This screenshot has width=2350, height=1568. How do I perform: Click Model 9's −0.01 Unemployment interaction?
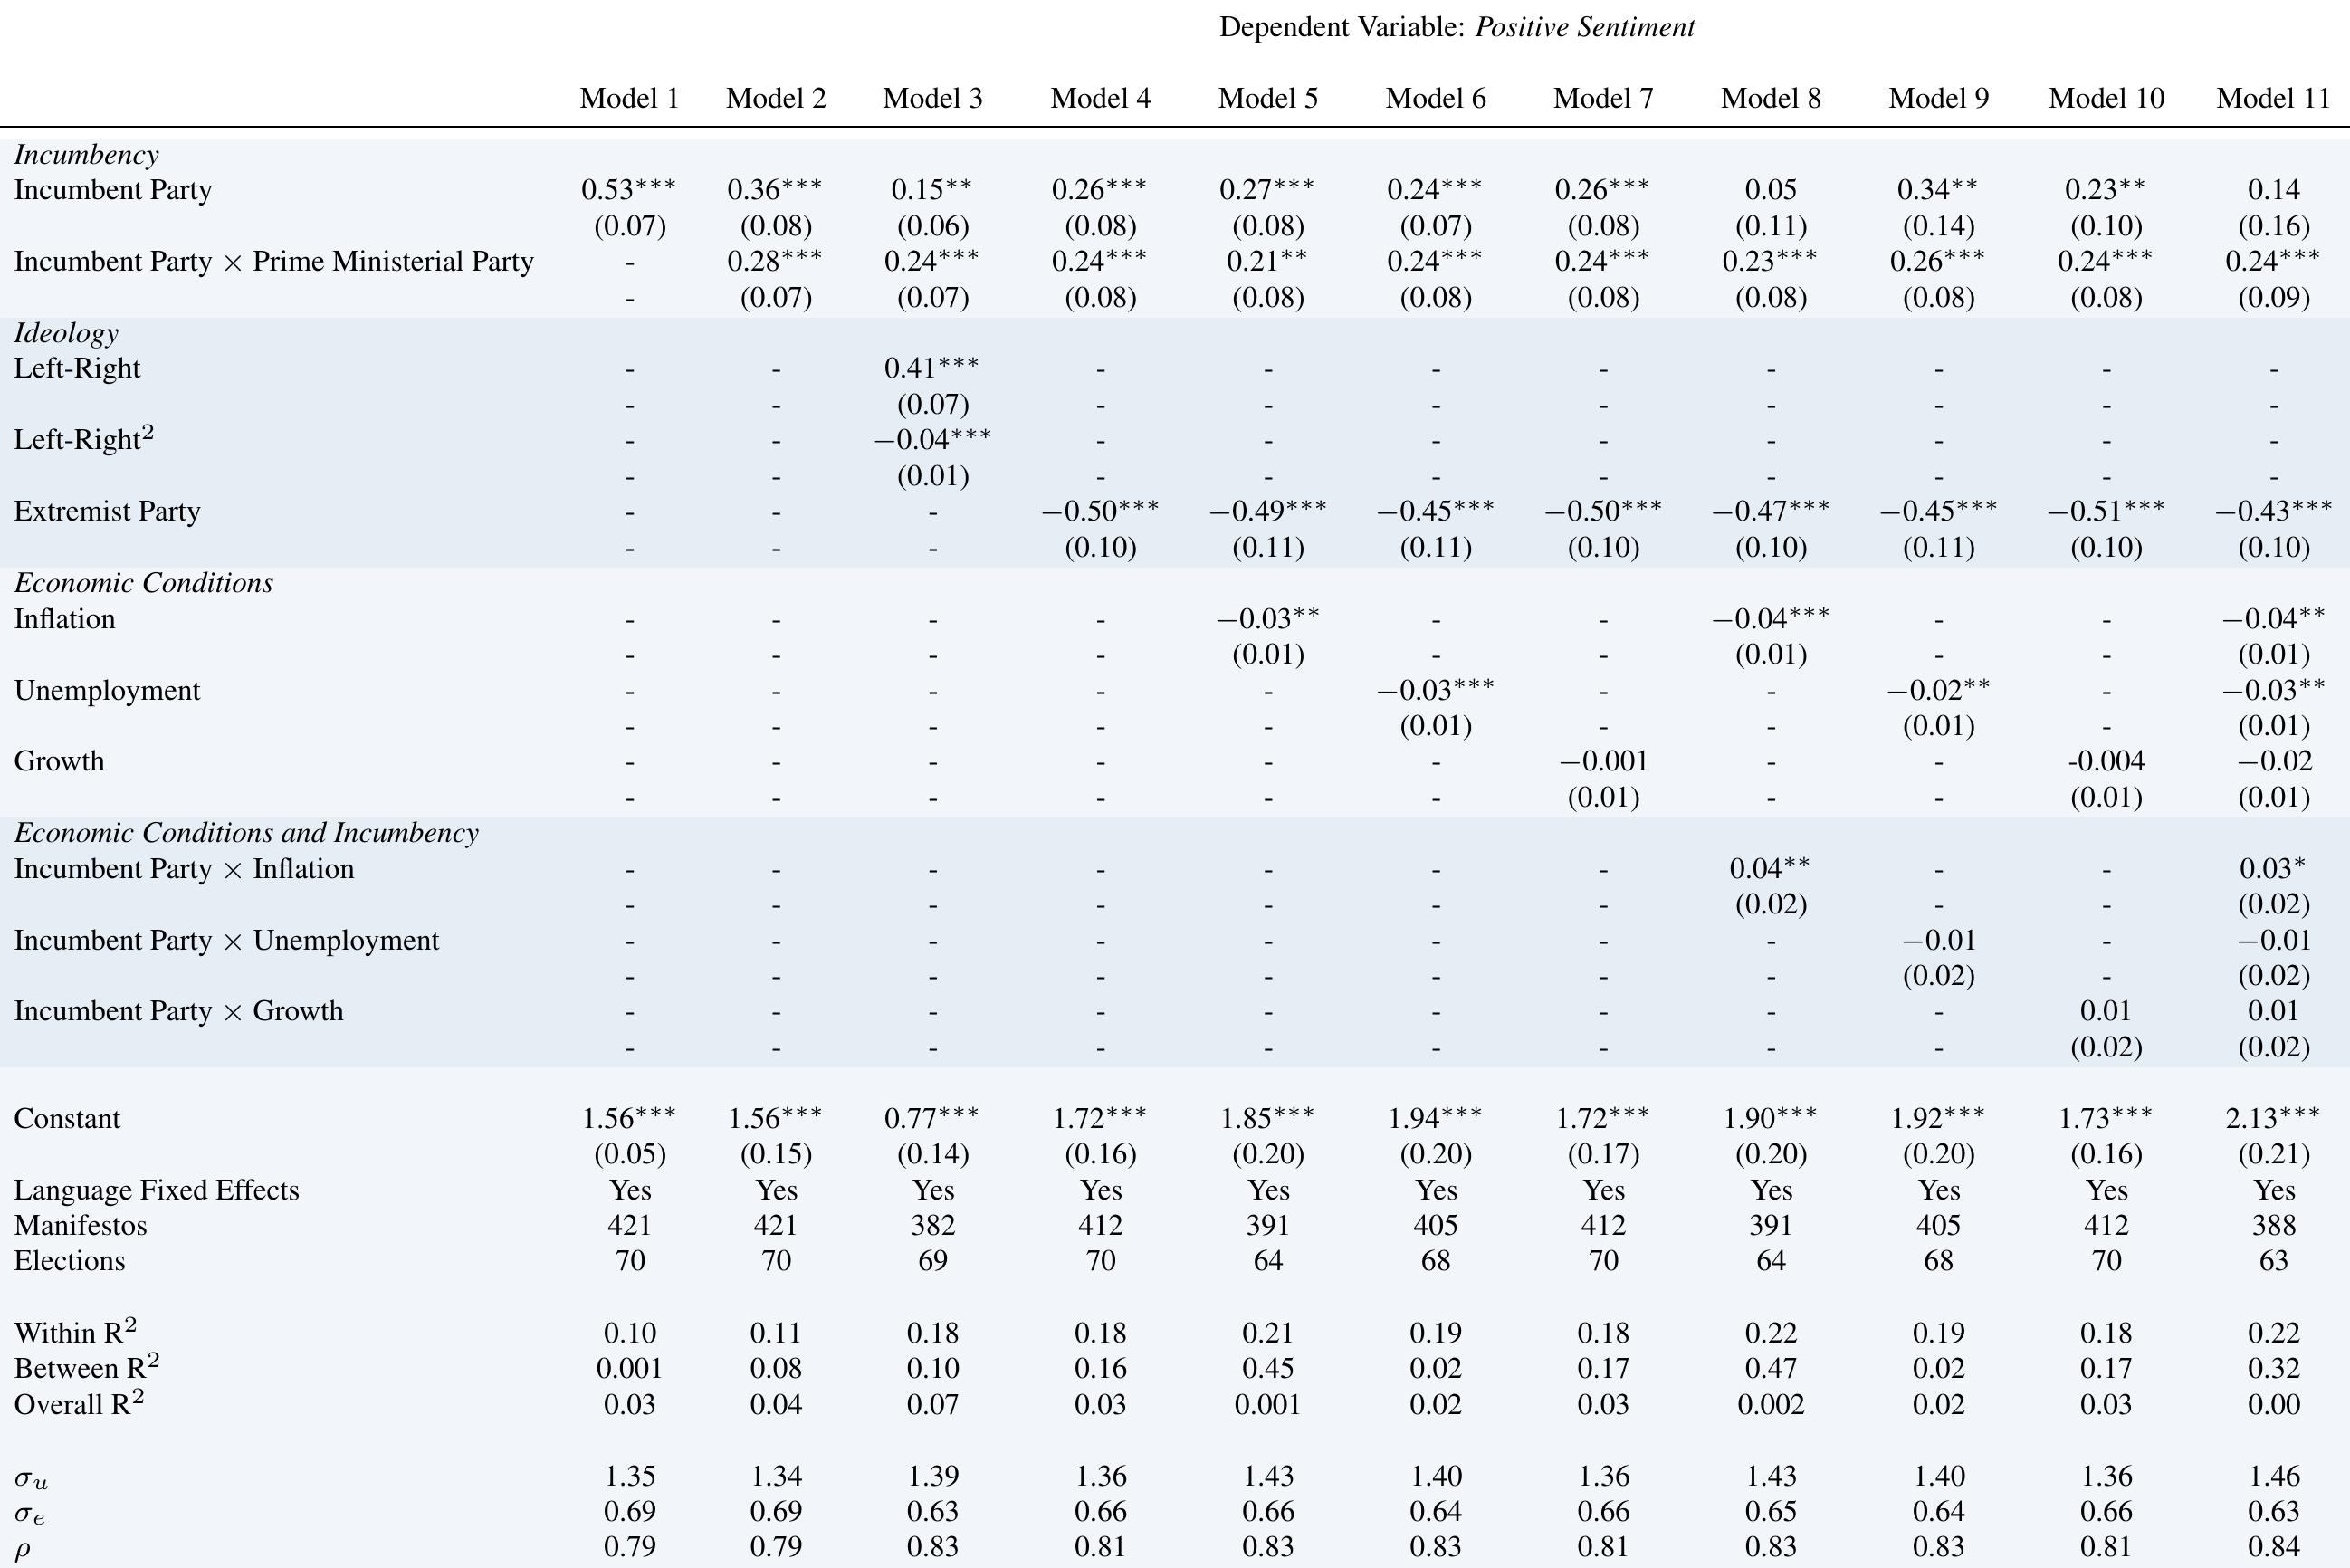click(x=1938, y=941)
